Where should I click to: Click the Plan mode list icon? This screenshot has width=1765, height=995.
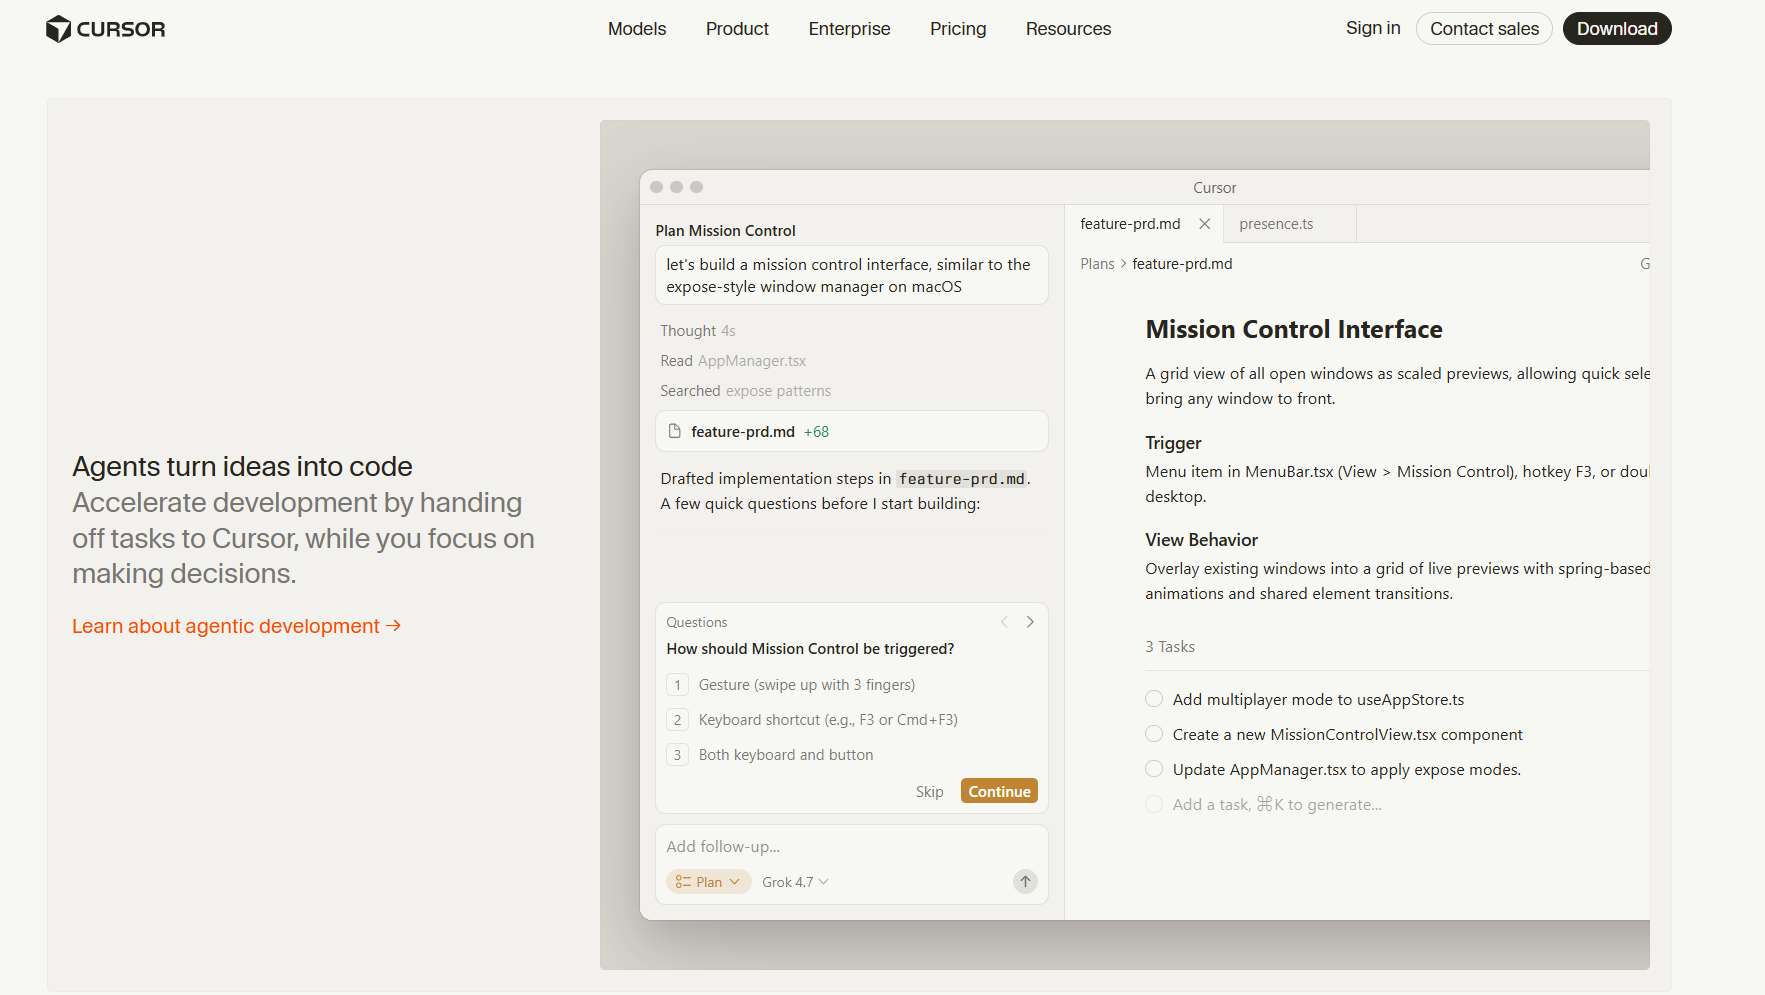pos(683,882)
